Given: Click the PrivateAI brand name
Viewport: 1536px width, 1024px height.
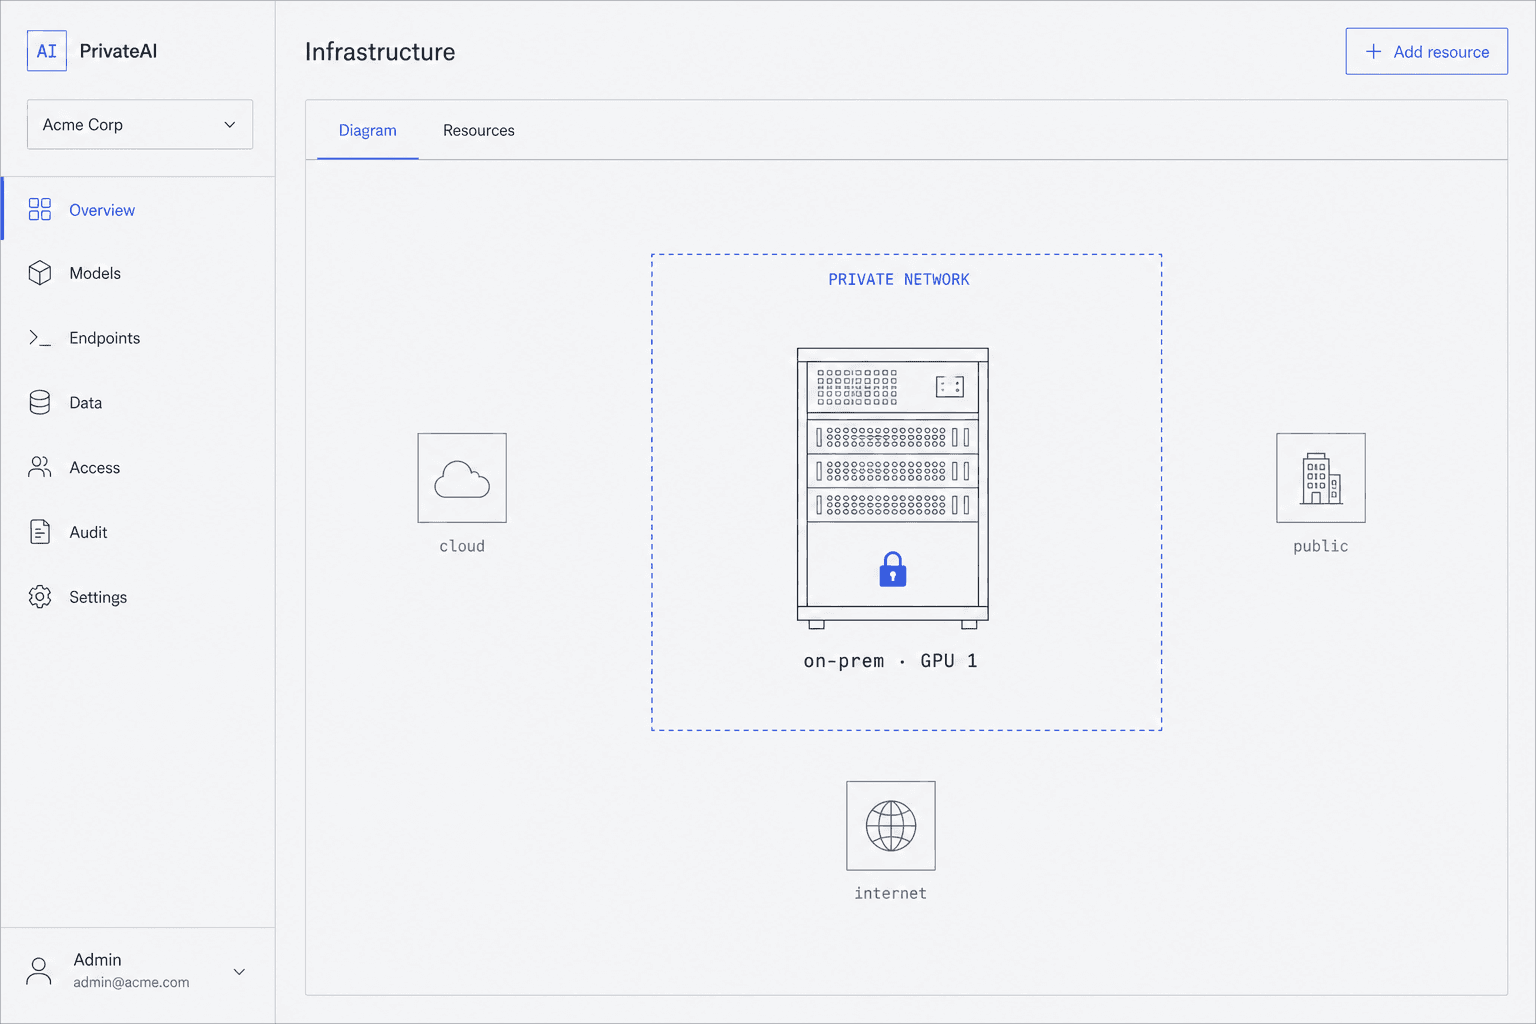Looking at the screenshot, I should [118, 51].
